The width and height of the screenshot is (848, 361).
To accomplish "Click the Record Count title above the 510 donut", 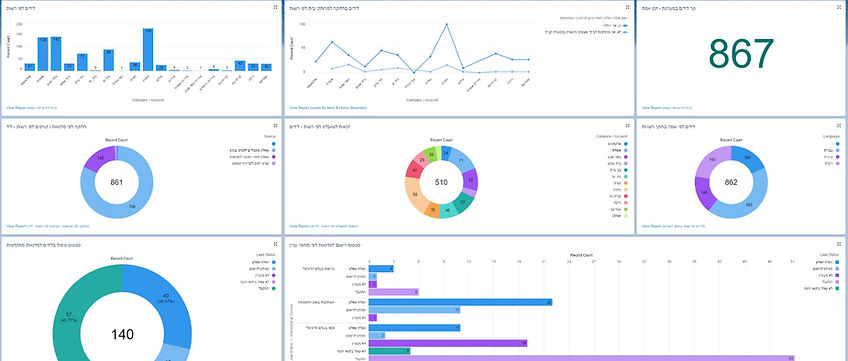I will point(441,141).
